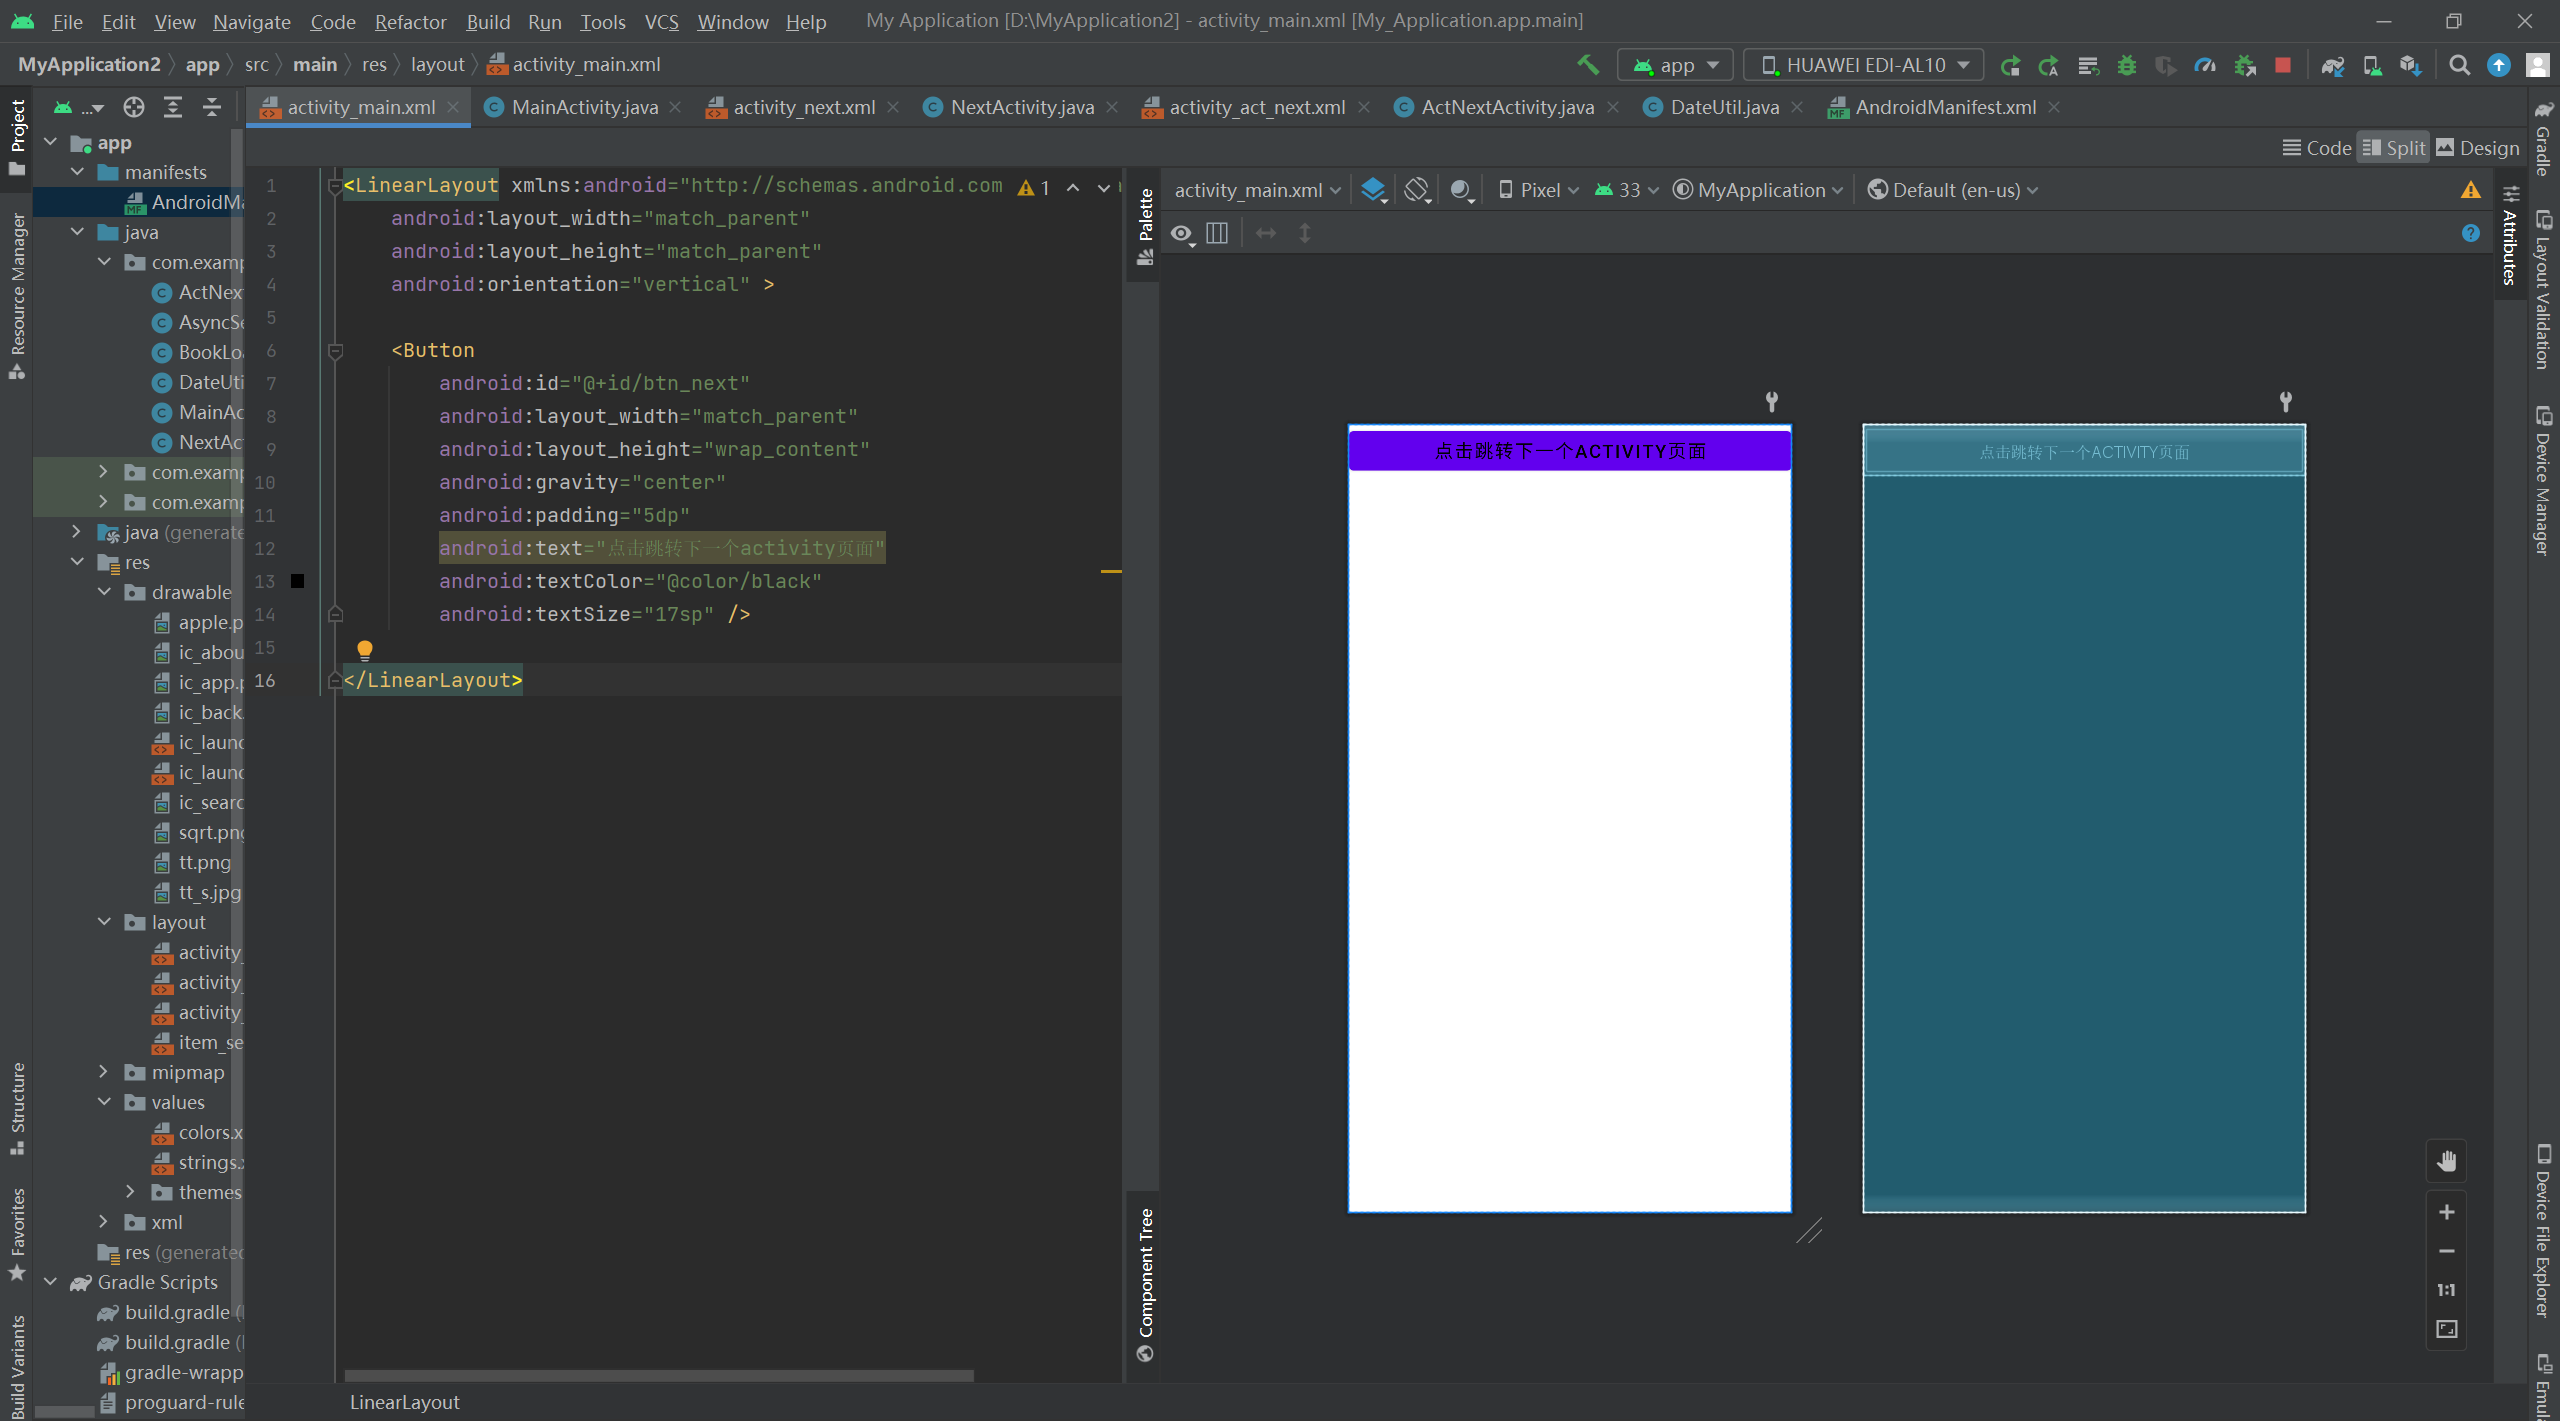Open the Pixel device preview dropdown
This screenshot has height=1421, width=2560.
coord(1538,190)
